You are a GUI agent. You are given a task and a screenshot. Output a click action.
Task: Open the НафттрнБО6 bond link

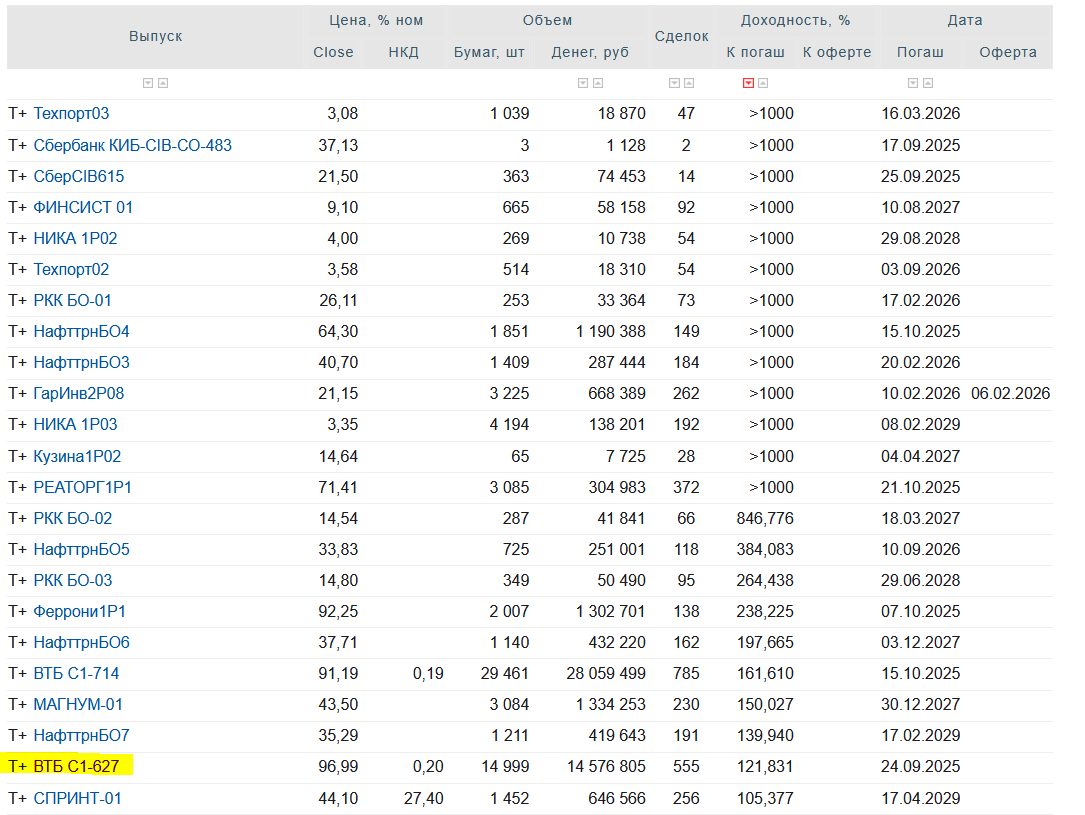click(82, 643)
